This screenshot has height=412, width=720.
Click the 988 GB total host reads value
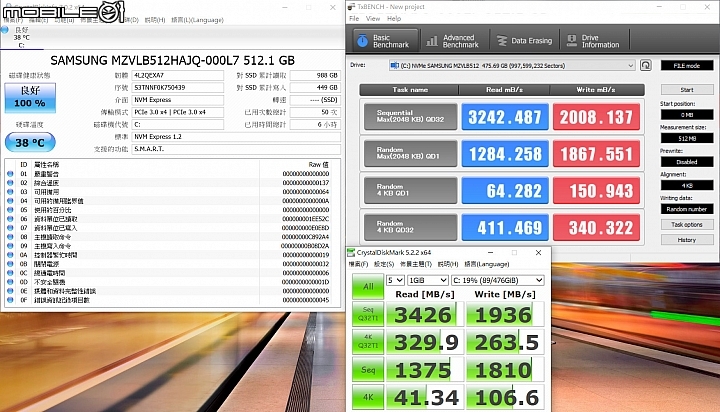(x=315, y=75)
